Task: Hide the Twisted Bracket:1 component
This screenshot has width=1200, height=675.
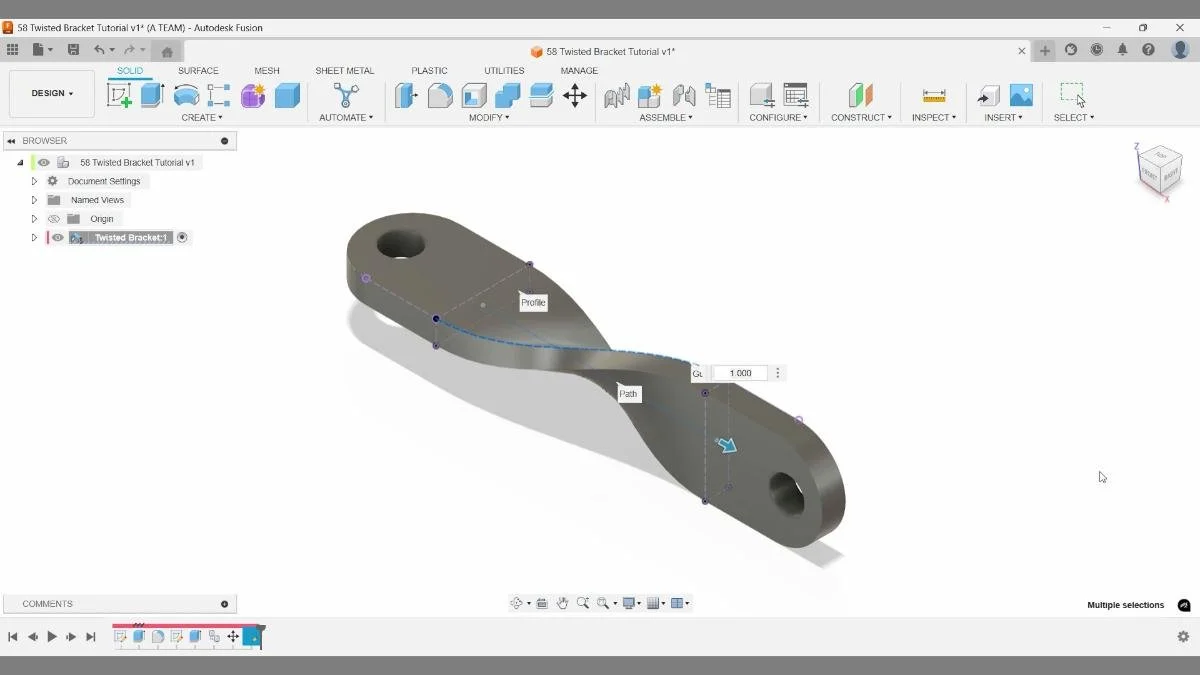Action: (x=57, y=237)
